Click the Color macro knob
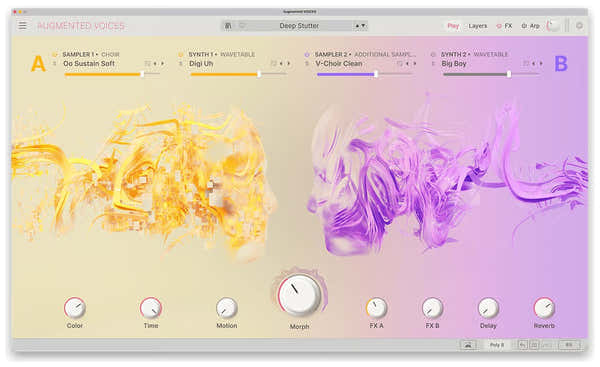This screenshot has height=367, width=600. tap(75, 308)
